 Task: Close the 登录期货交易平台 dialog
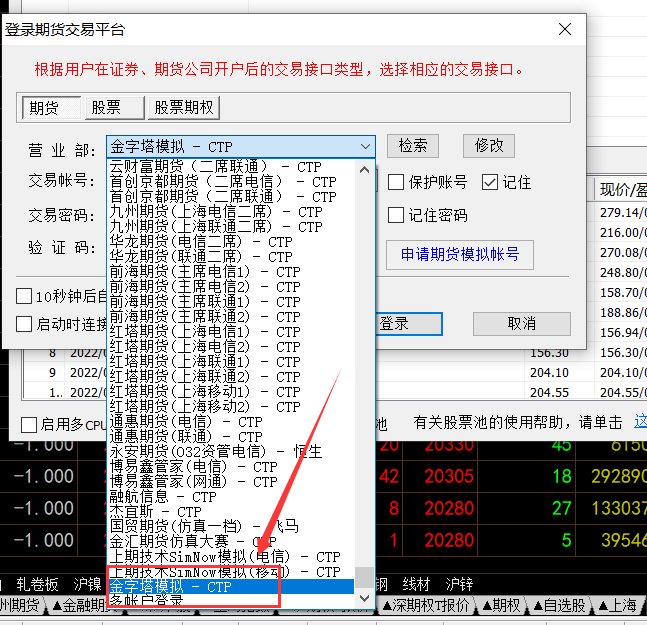564,29
